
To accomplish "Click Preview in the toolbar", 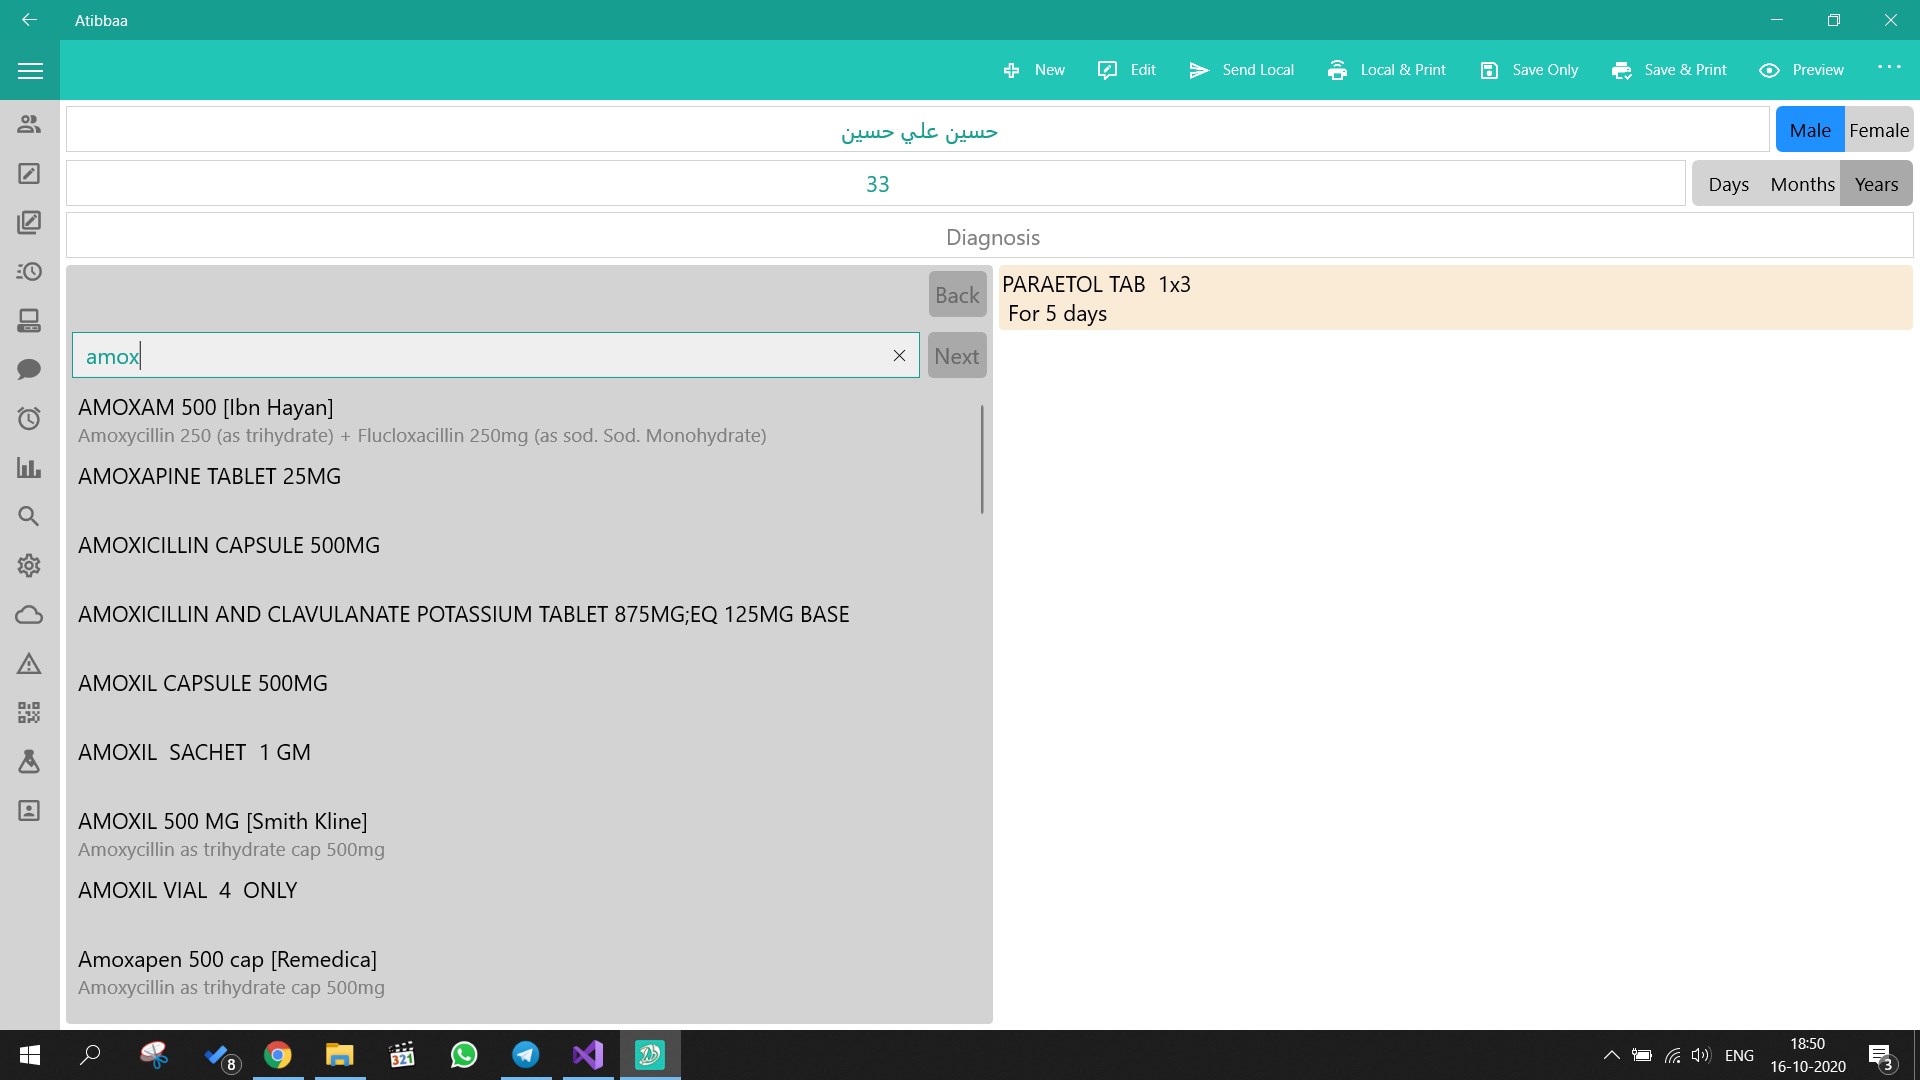I will click(1801, 70).
